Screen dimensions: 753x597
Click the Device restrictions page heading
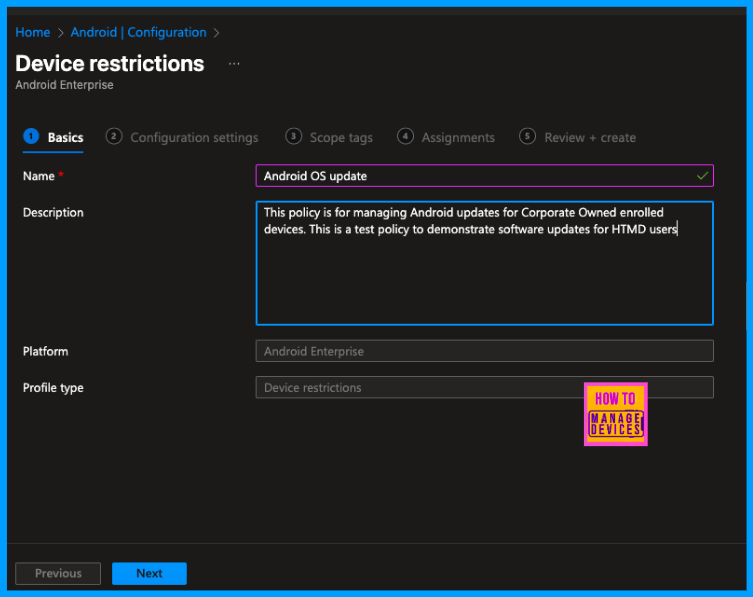[110, 64]
